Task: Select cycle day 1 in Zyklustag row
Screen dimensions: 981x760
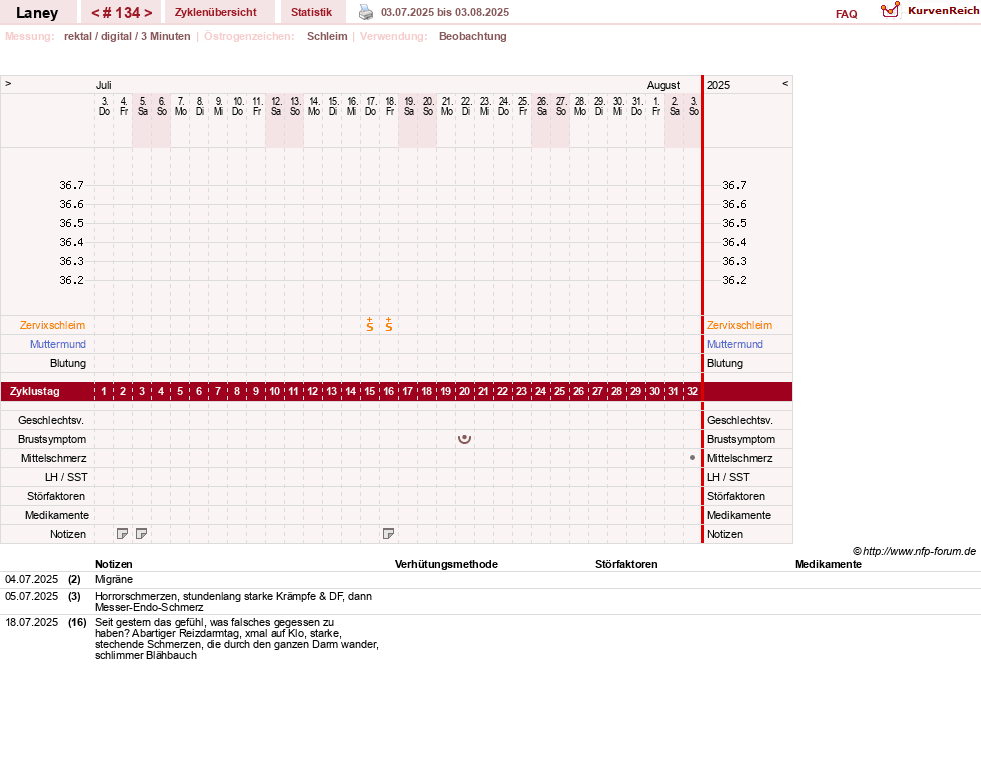Action: [104, 391]
